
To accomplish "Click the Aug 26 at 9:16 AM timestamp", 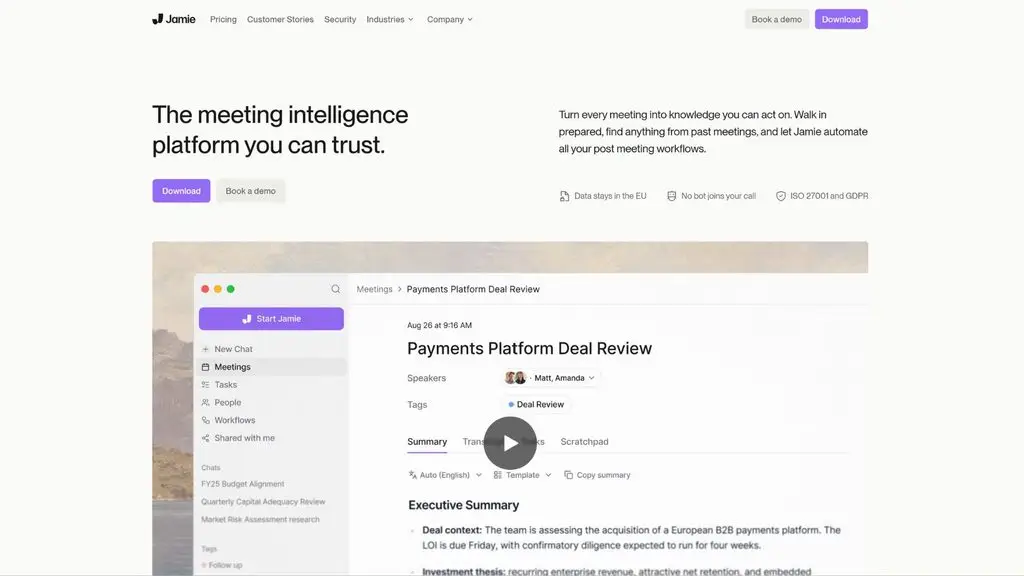I will 440,325.
